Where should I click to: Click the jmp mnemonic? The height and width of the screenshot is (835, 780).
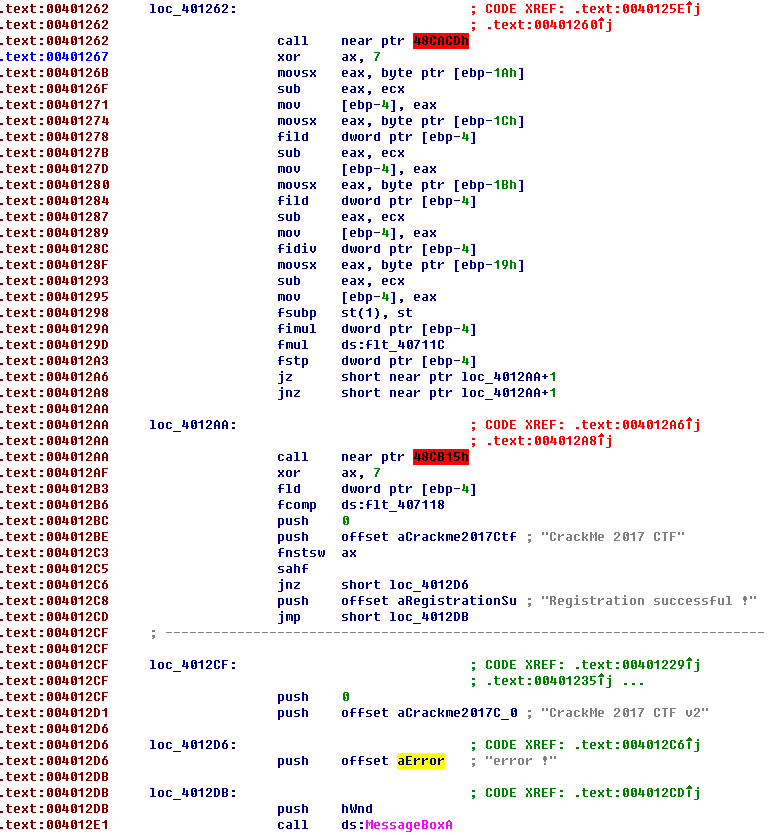[x=289, y=617]
